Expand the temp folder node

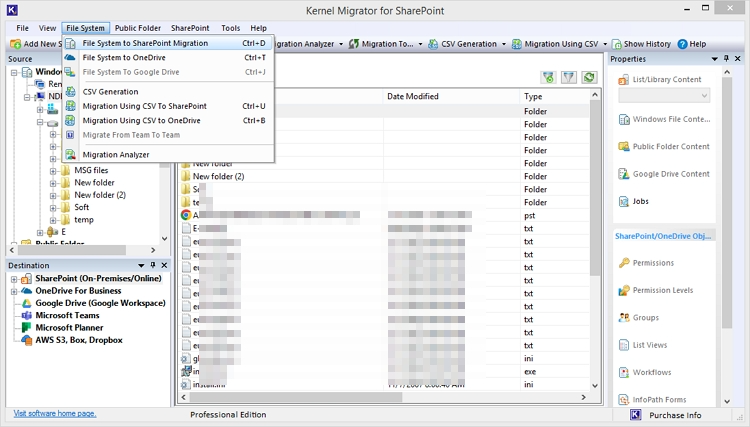pos(53,220)
